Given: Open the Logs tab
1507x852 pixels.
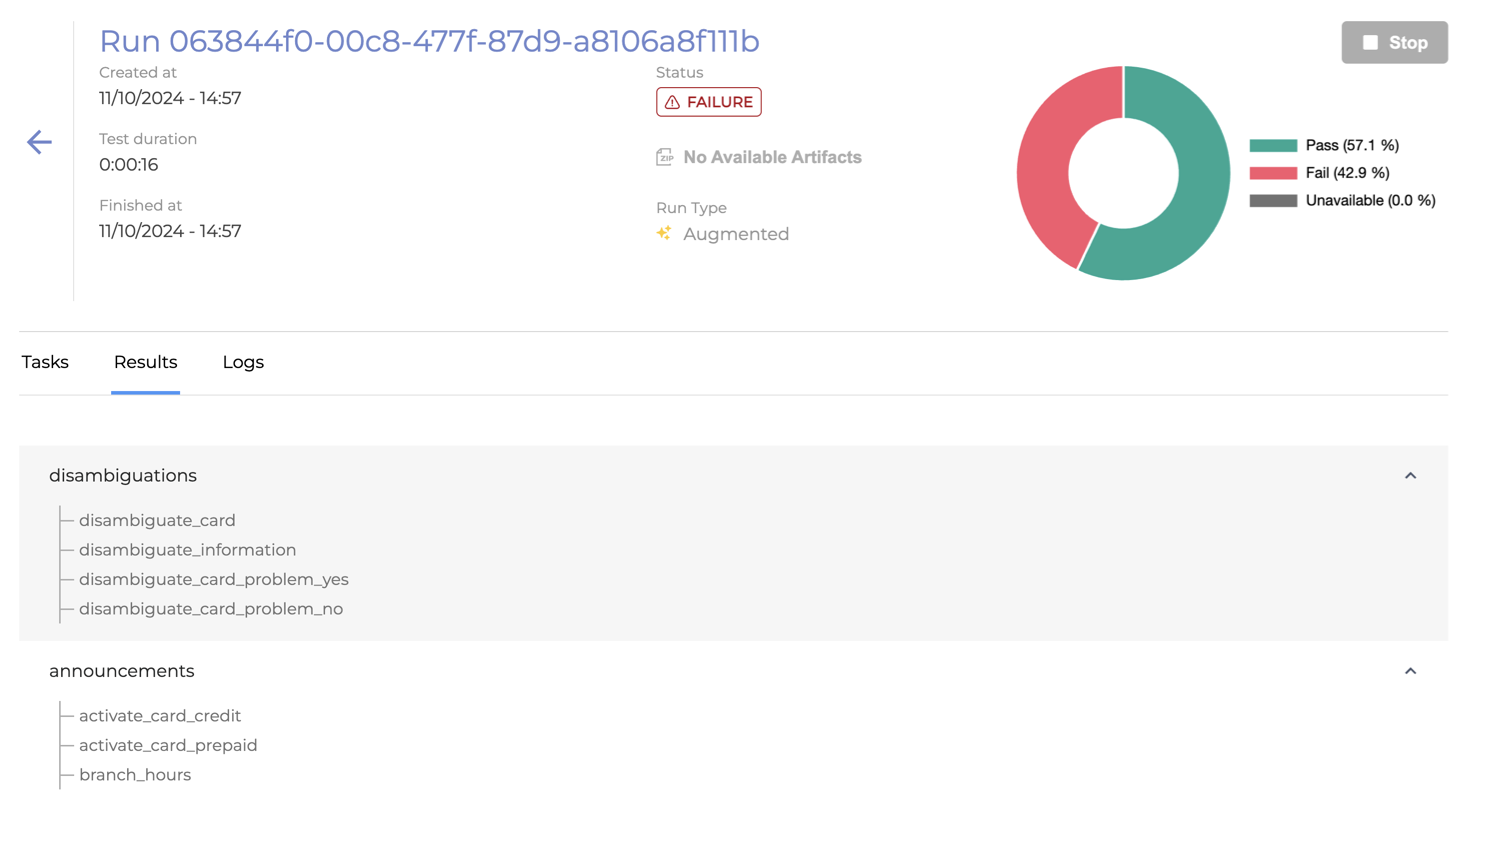Looking at the screenshot, I should (243, 362).
